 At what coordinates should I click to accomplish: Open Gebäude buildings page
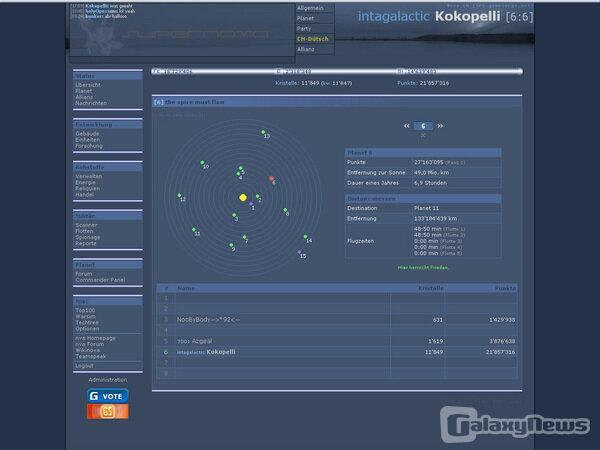[x=87, y=134]
